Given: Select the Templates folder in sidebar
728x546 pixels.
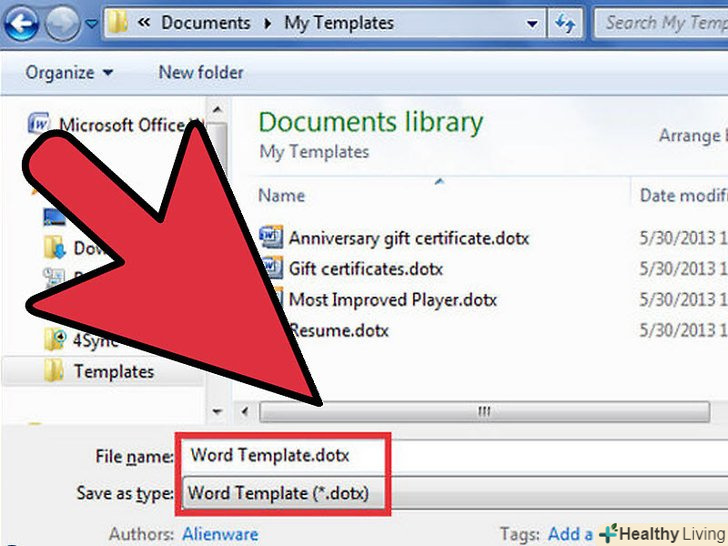Looking at the screenshot, I should click(x=102, y=371).
